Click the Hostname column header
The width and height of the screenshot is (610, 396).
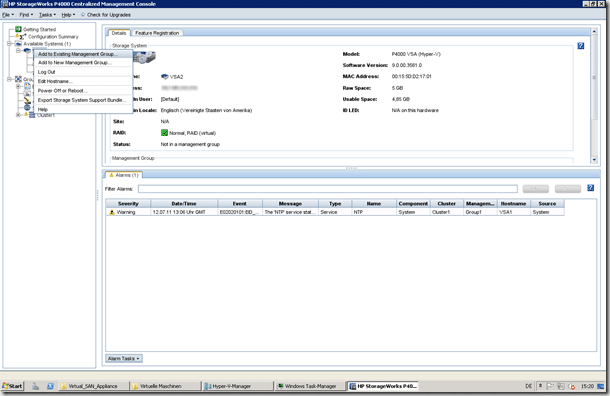[x=514, y=203]
